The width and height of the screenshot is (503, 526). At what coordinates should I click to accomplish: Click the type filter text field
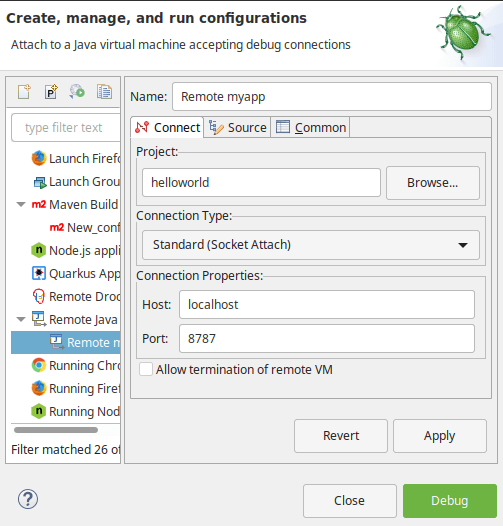(x=66, y=127)
